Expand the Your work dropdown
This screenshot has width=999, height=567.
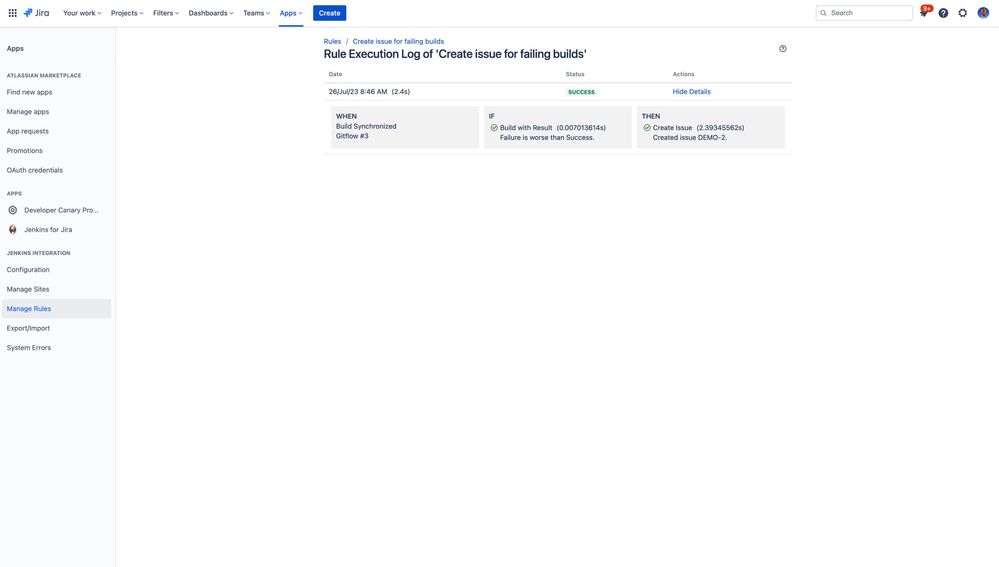click(x=82, y=13)
